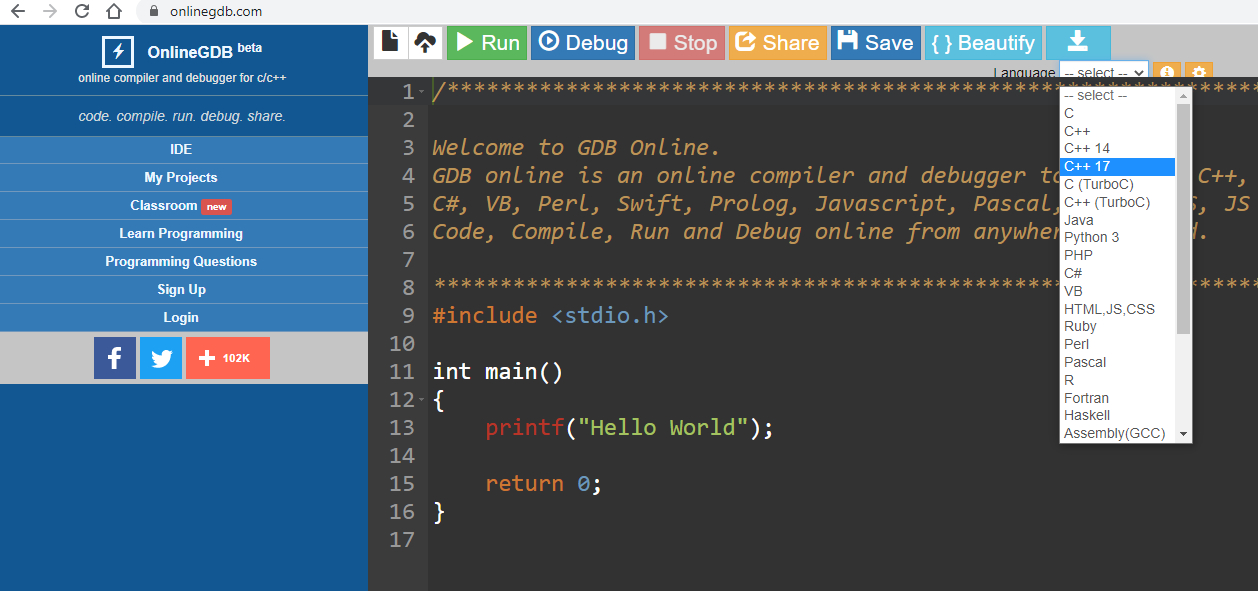1258x591 pixels.
Task: Select Ruby in the language list
Action: click(1118, 326)
